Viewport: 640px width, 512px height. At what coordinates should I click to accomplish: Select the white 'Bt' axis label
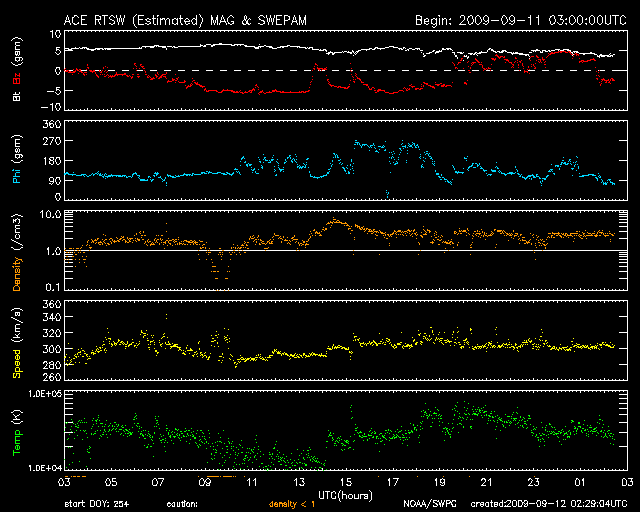(17, 95)
